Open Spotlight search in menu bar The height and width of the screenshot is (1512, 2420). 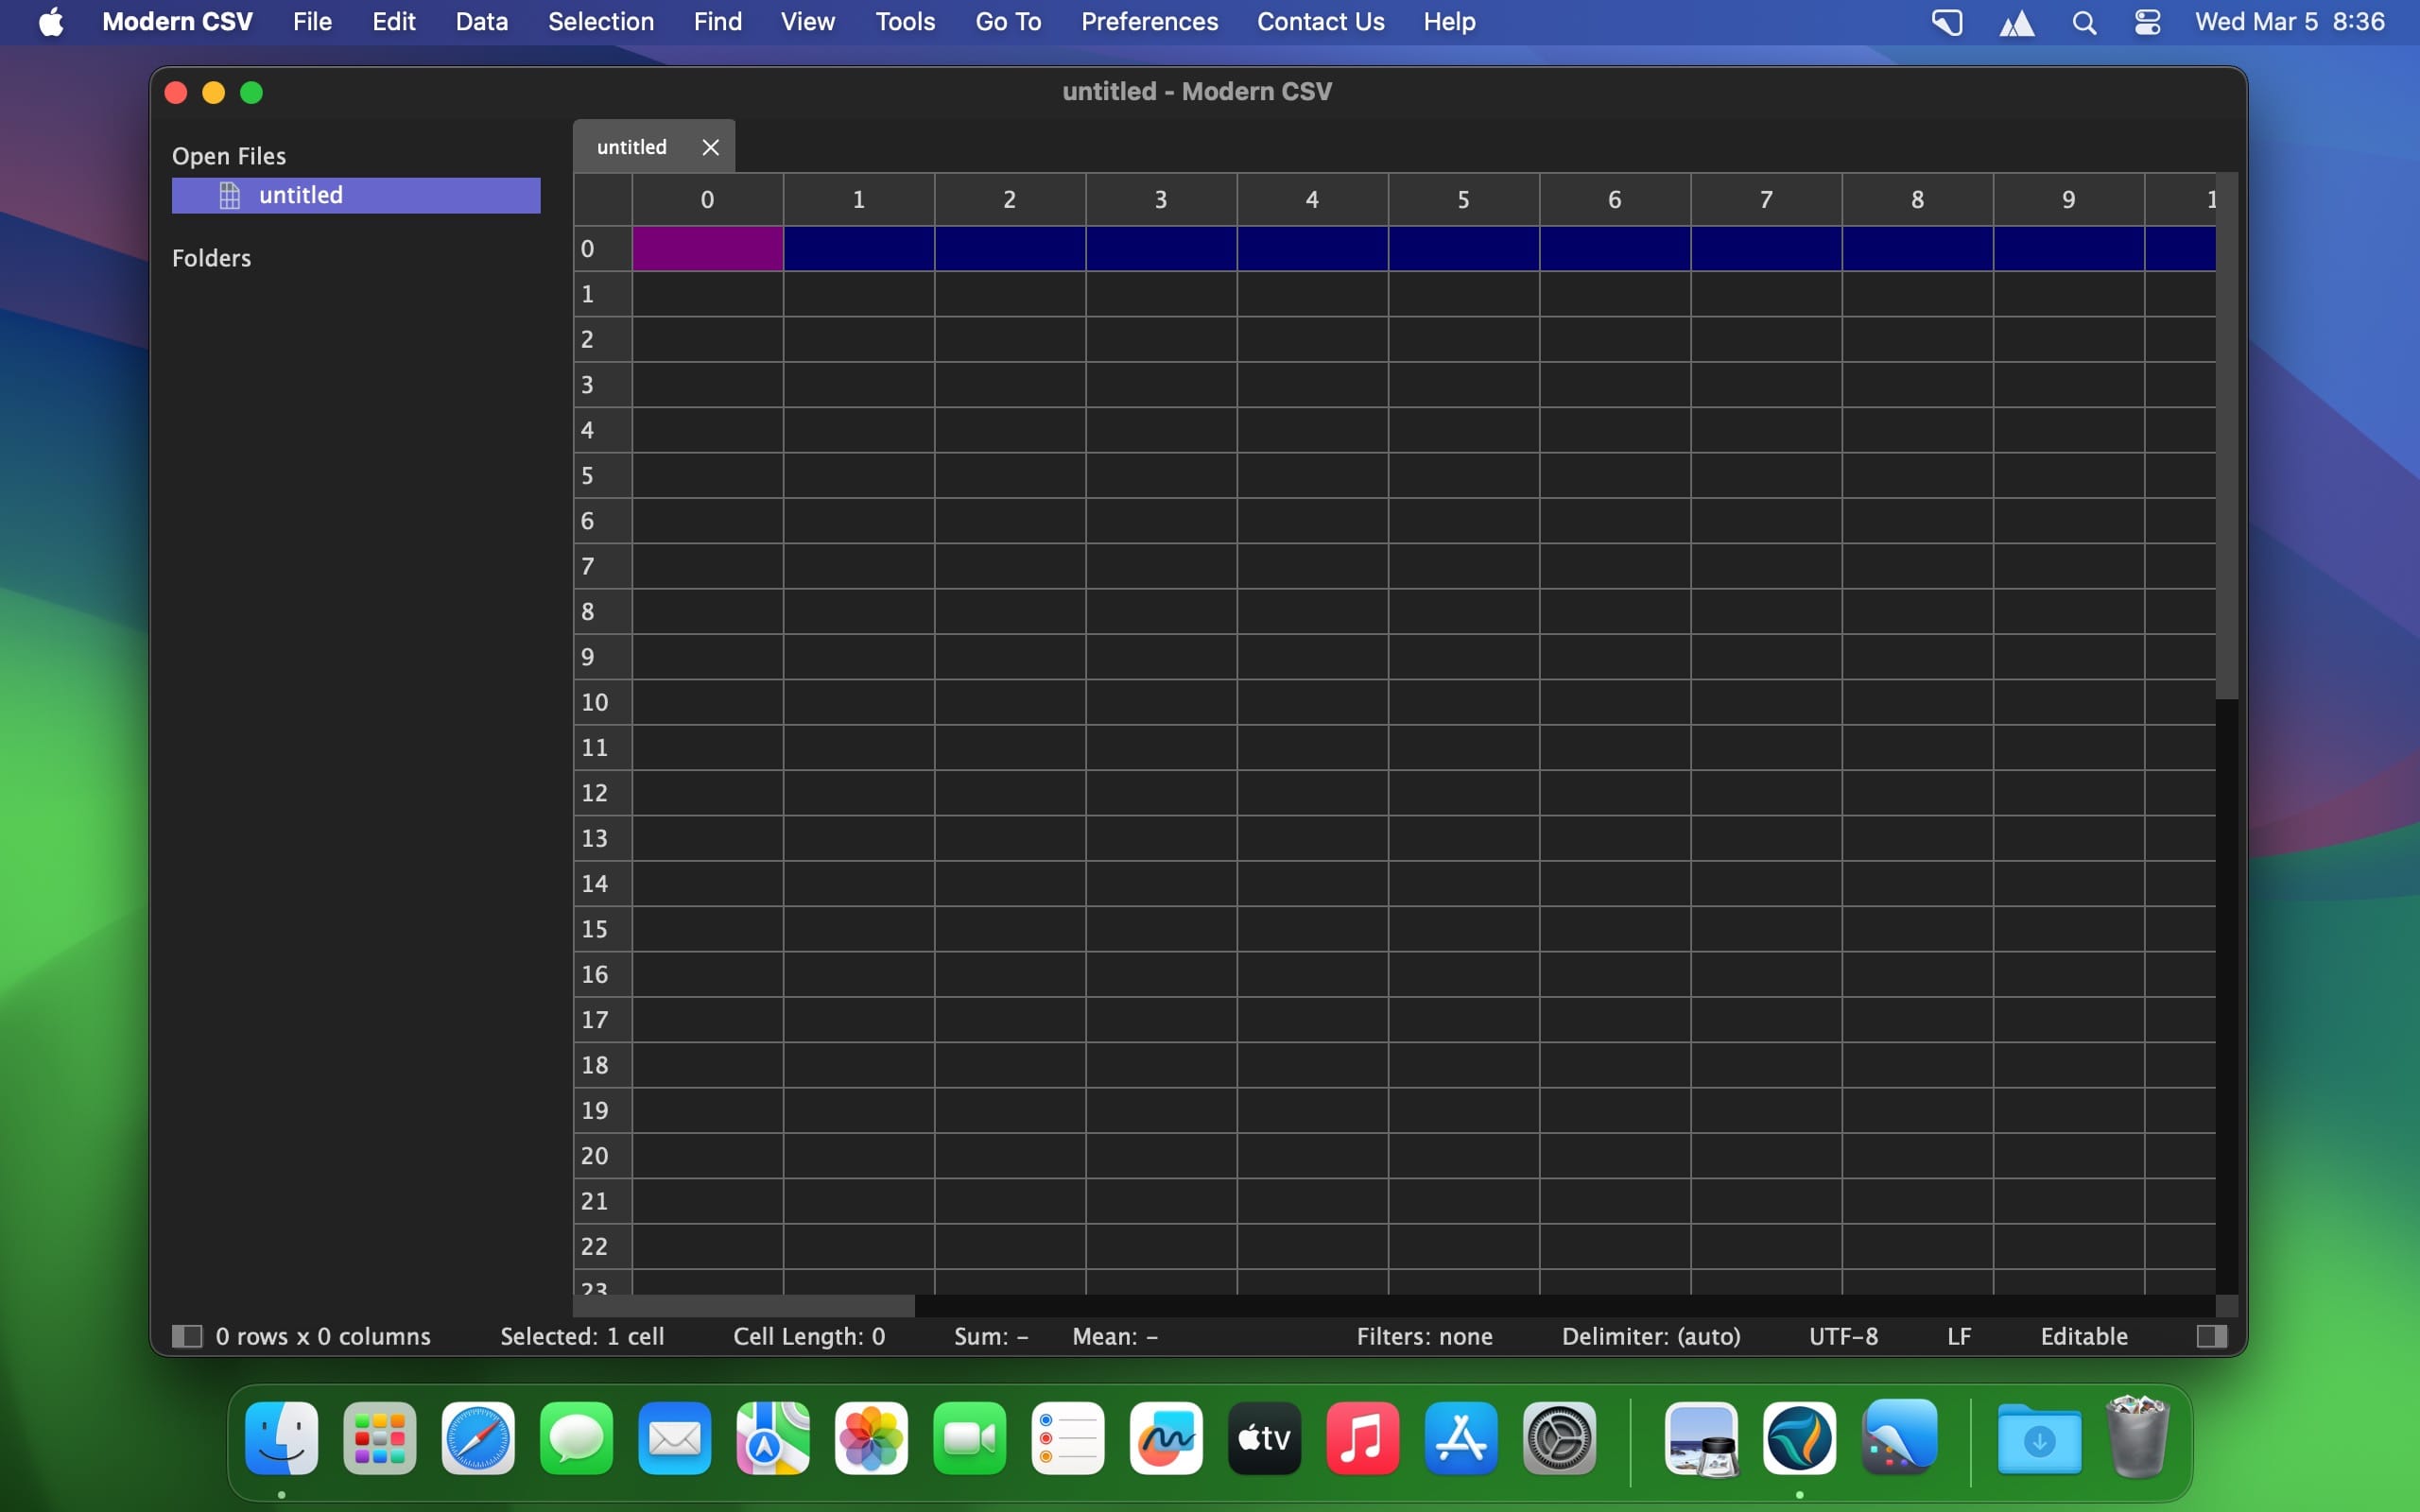tap(2084, 22)
